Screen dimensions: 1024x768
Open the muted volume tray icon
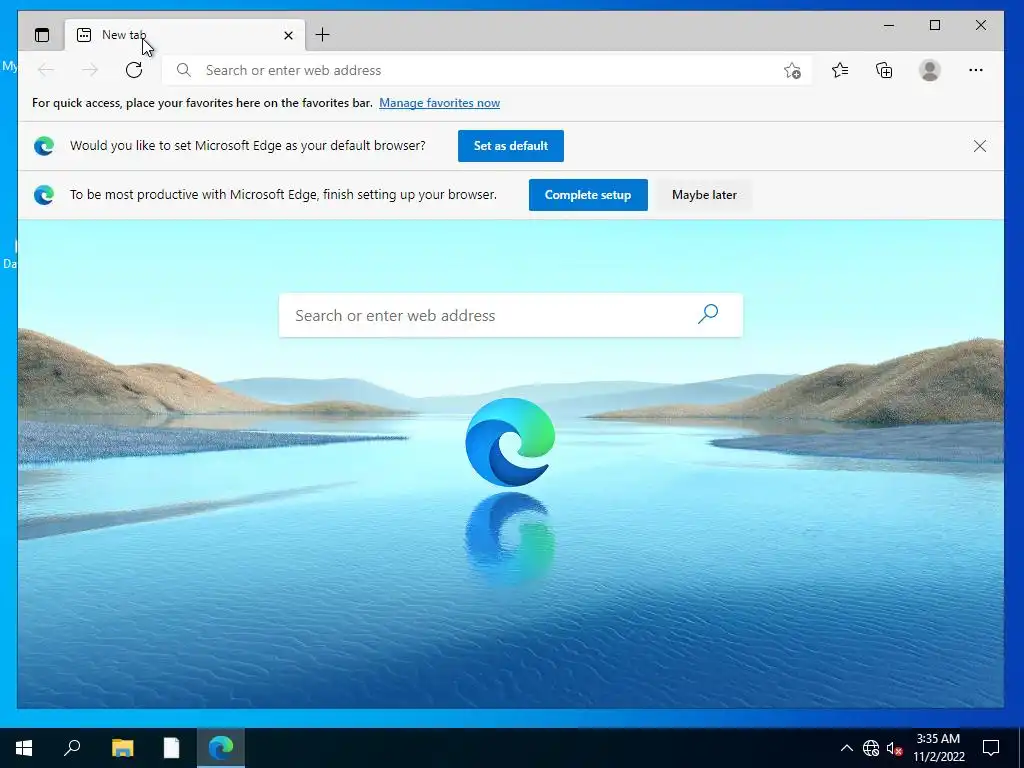(x=894, y=748)
